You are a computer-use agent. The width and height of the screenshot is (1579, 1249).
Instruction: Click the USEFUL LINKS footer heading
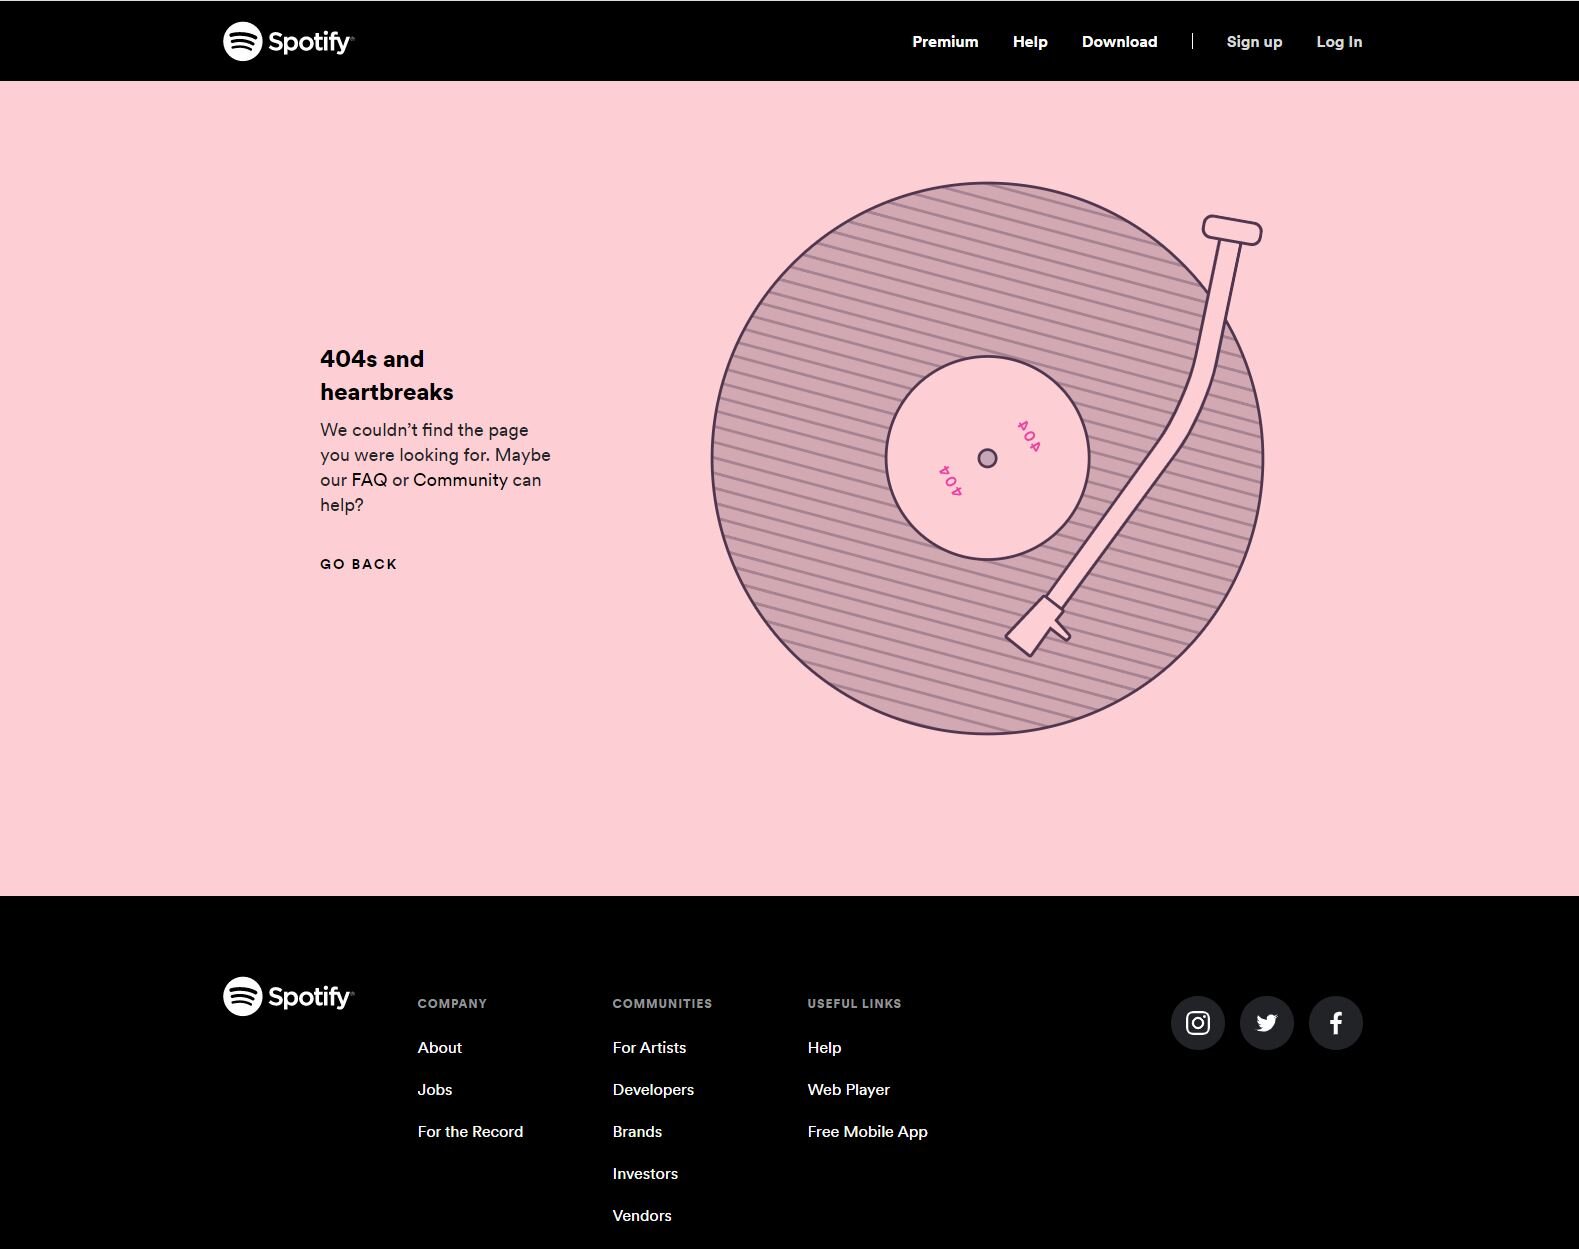[x=854, y=1004]
